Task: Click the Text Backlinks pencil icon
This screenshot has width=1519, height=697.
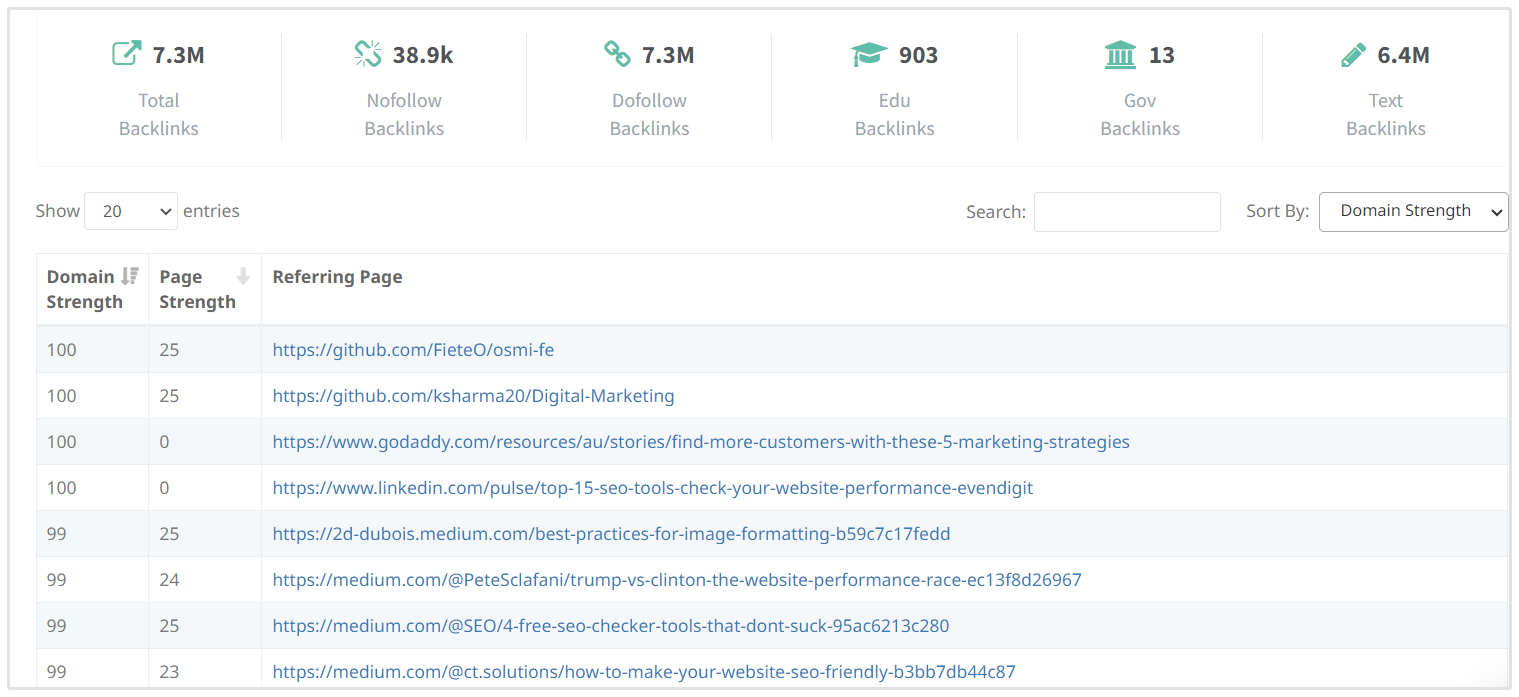Action: click(1353, 55)
